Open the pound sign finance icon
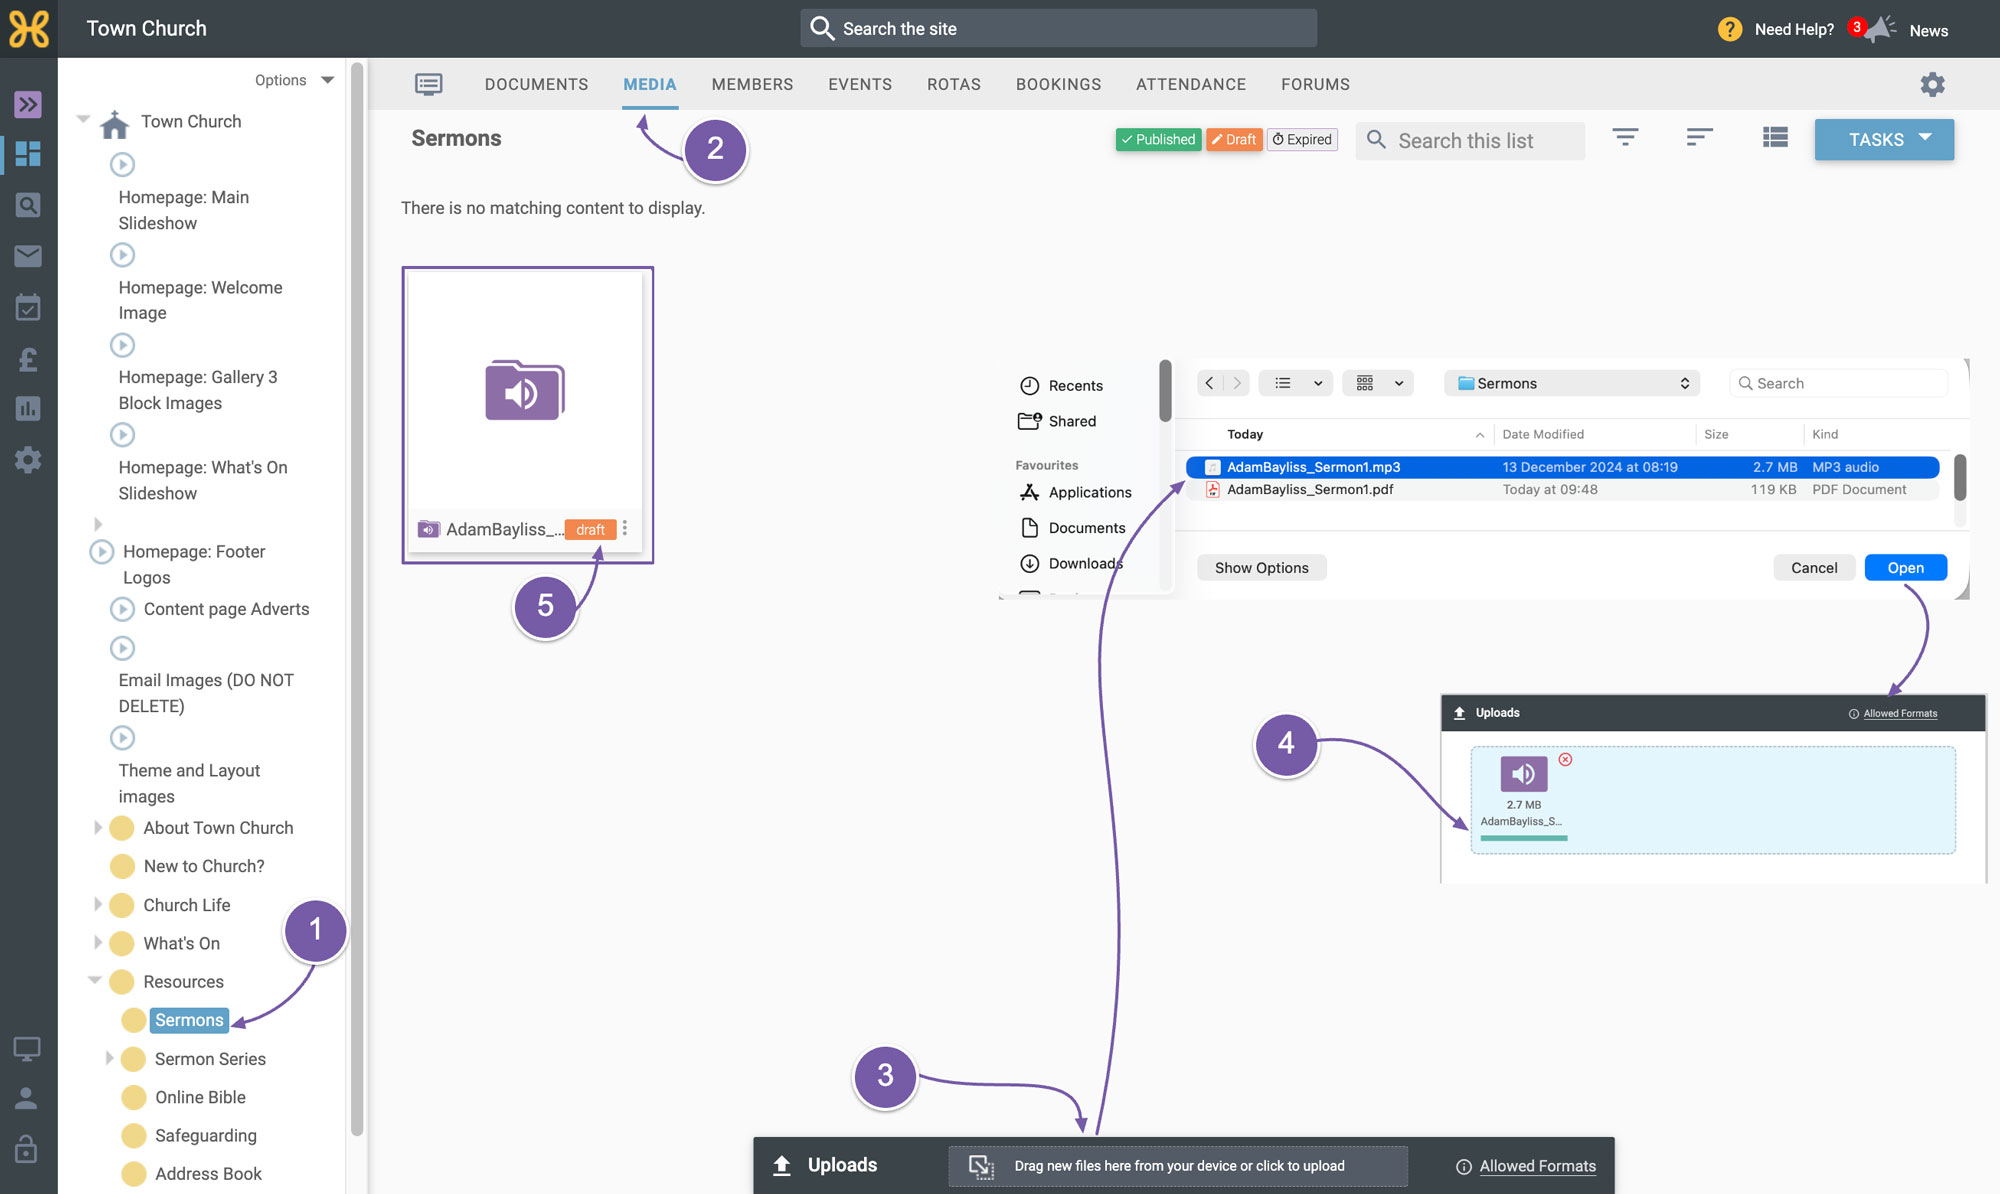 pyautogui.click(x=28, y=358)
